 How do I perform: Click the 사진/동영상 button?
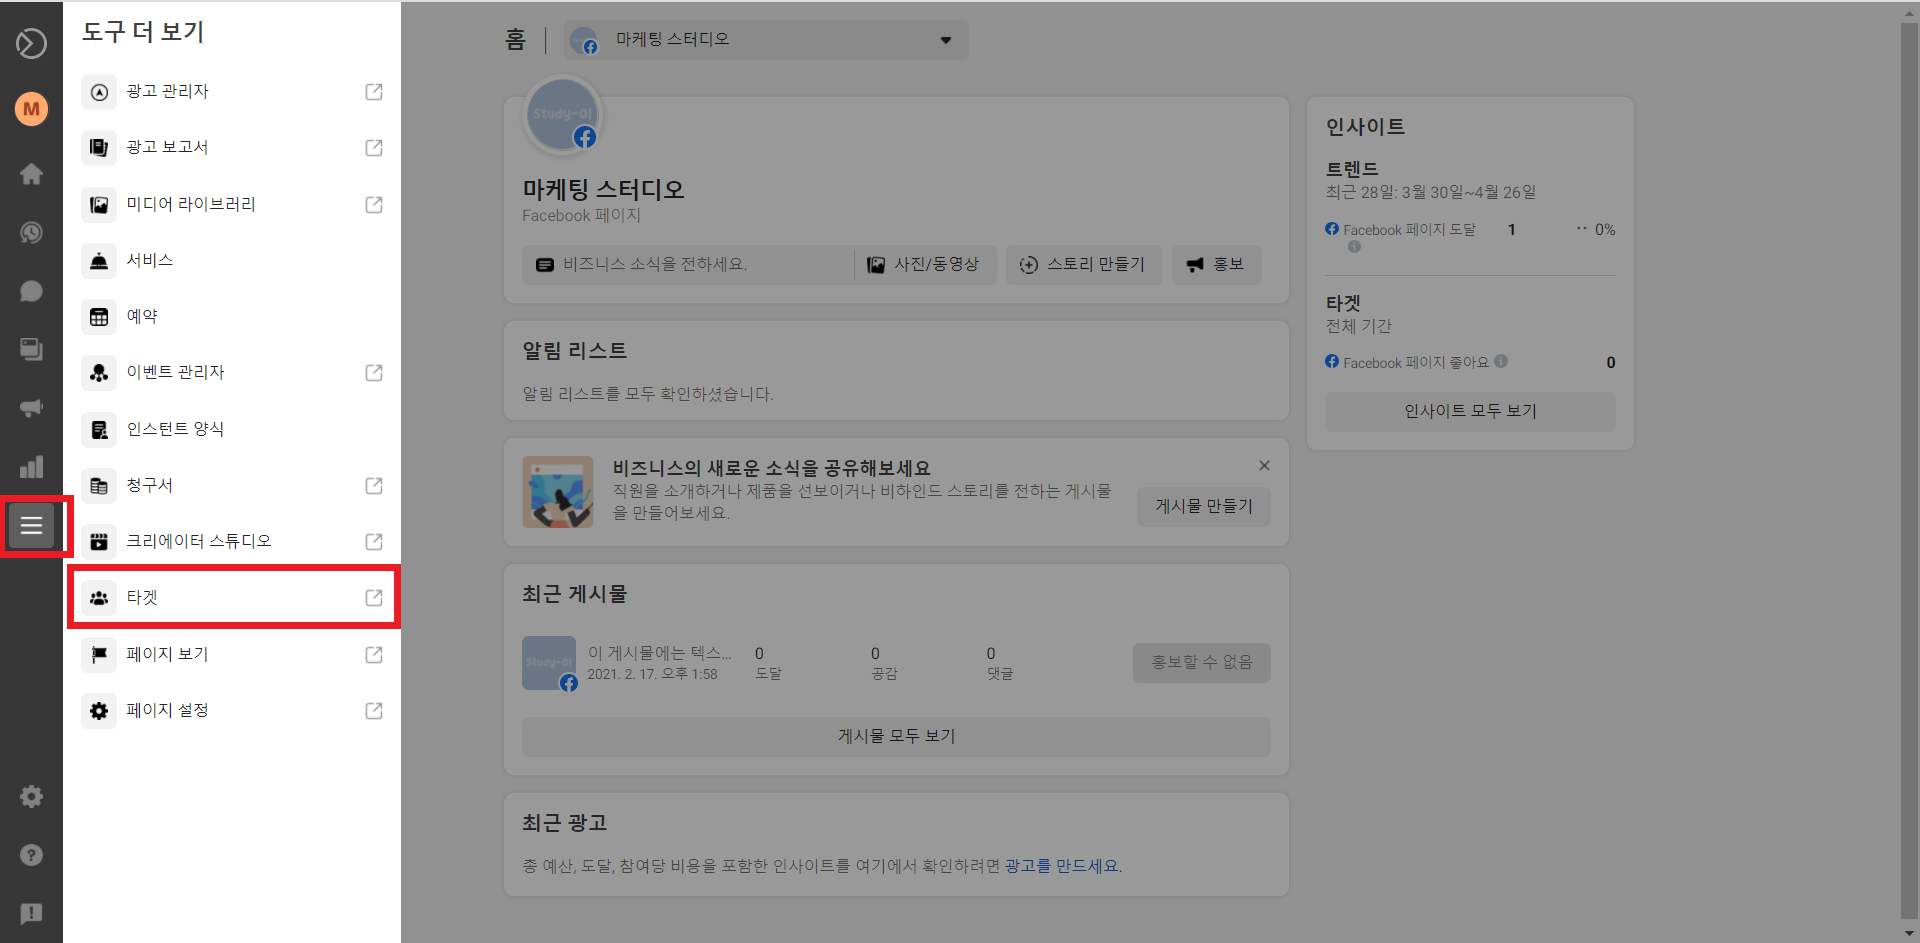click(924, 265)
